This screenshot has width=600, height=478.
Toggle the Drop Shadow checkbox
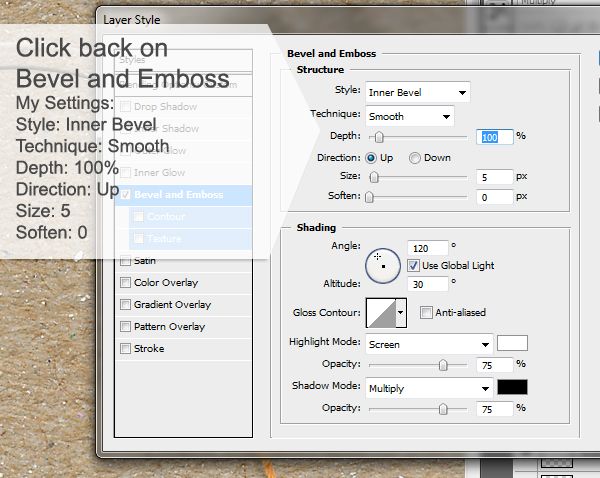coord(125,106)
